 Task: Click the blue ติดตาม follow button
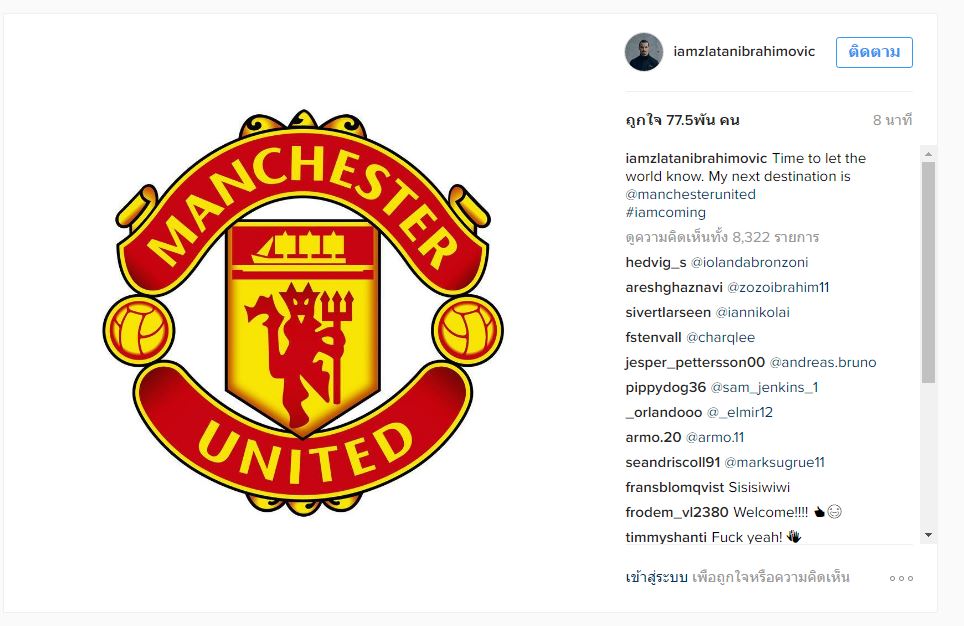click(874, 52)
